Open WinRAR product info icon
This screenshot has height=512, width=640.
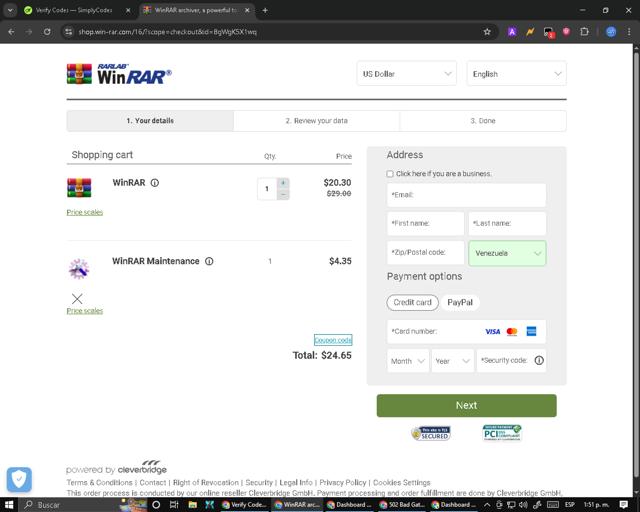[x=155, y=183]
